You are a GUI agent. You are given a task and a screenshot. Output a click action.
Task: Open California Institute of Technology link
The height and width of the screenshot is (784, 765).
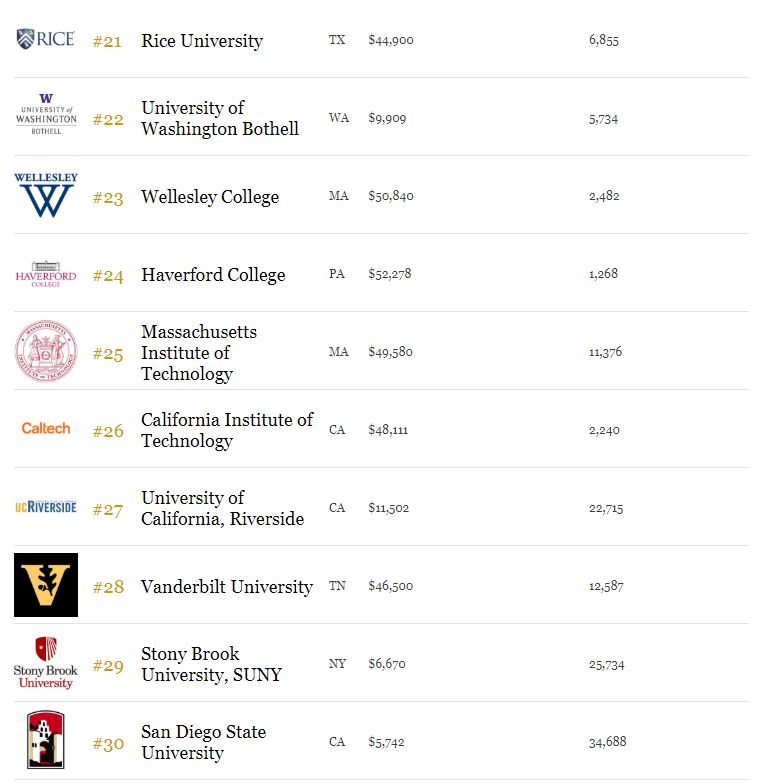pyautogui.click(x=226, y=430)
